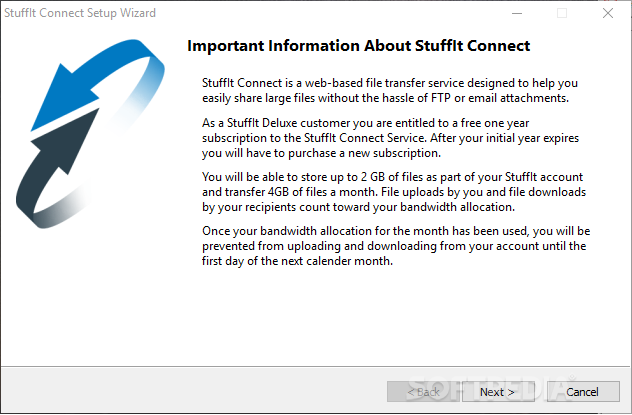Click the 4GB transfer limit text
This screenshot has width=632, height=415.
pos(279,192)
